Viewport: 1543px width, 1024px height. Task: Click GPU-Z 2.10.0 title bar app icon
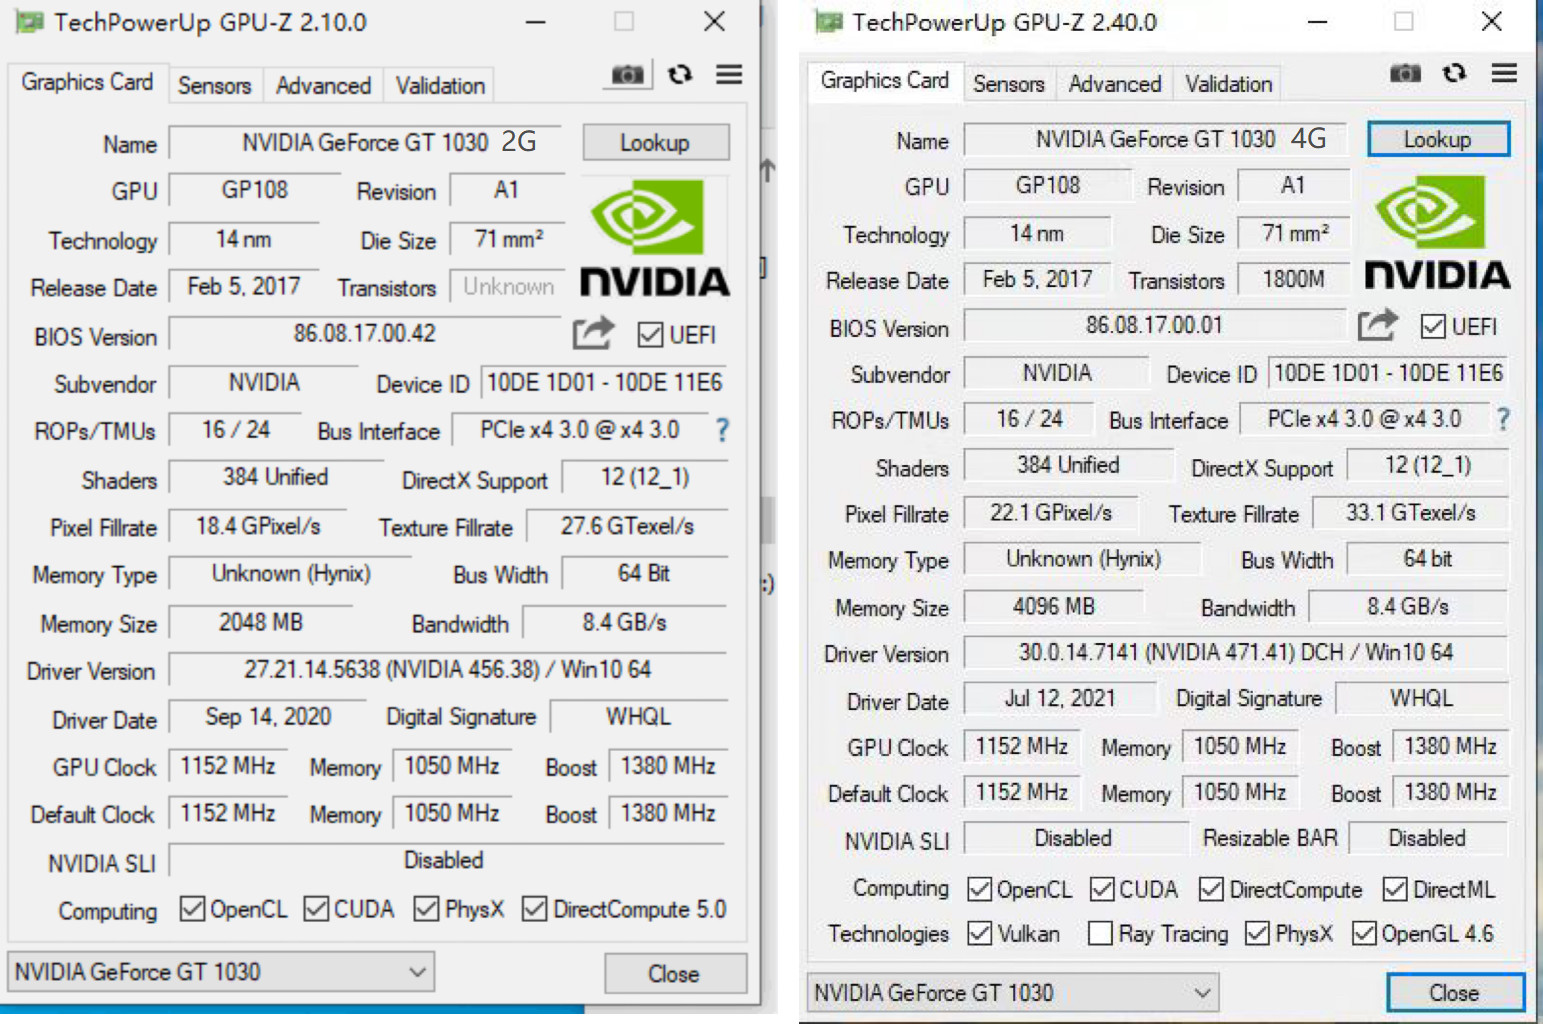point(29,22)
